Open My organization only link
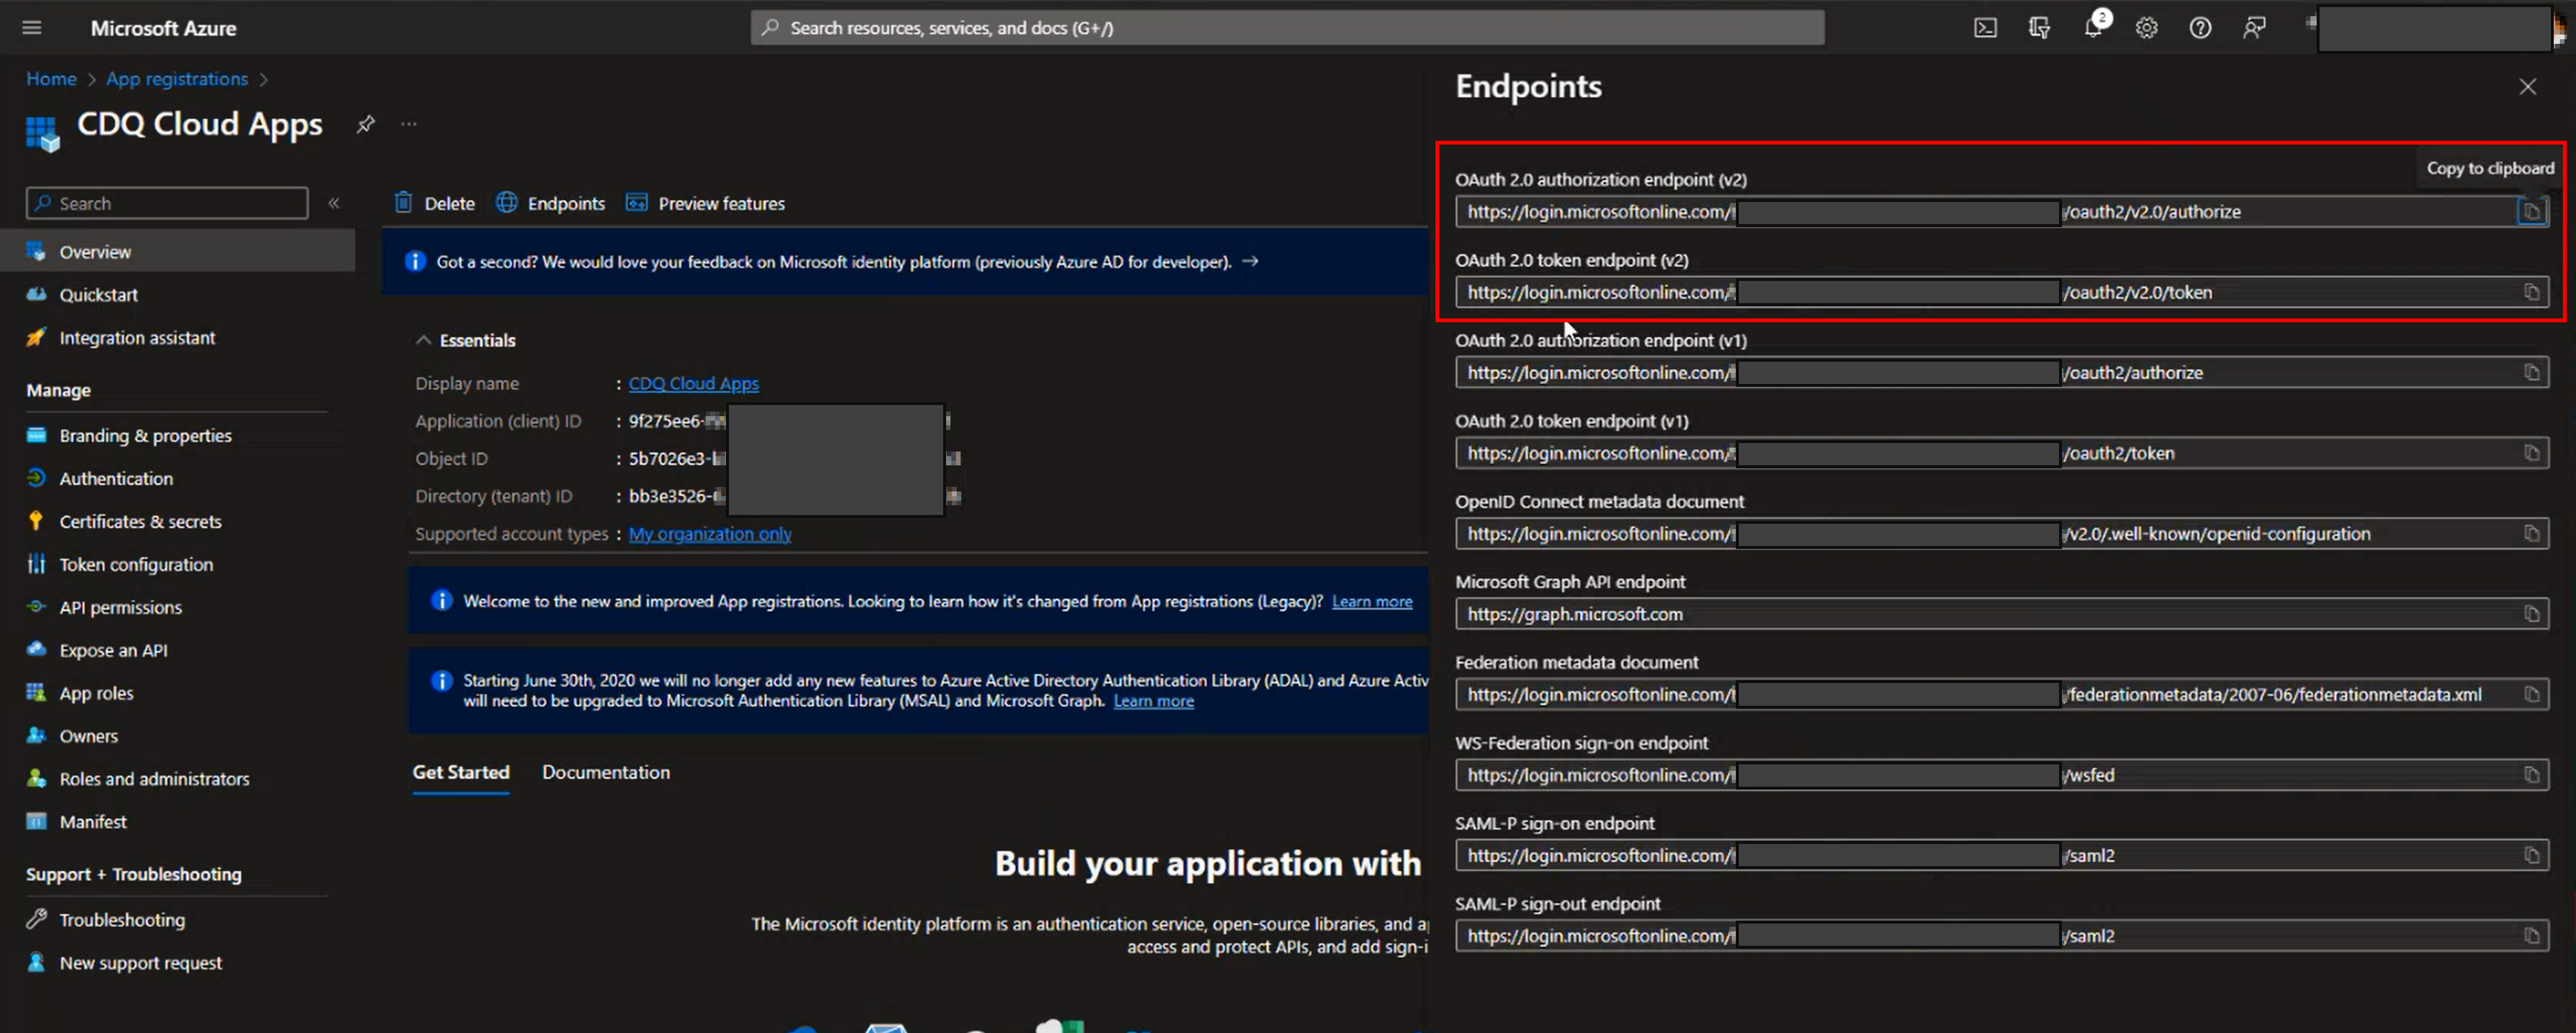Screen dimensions: 2576x1033 click(710, 534)
